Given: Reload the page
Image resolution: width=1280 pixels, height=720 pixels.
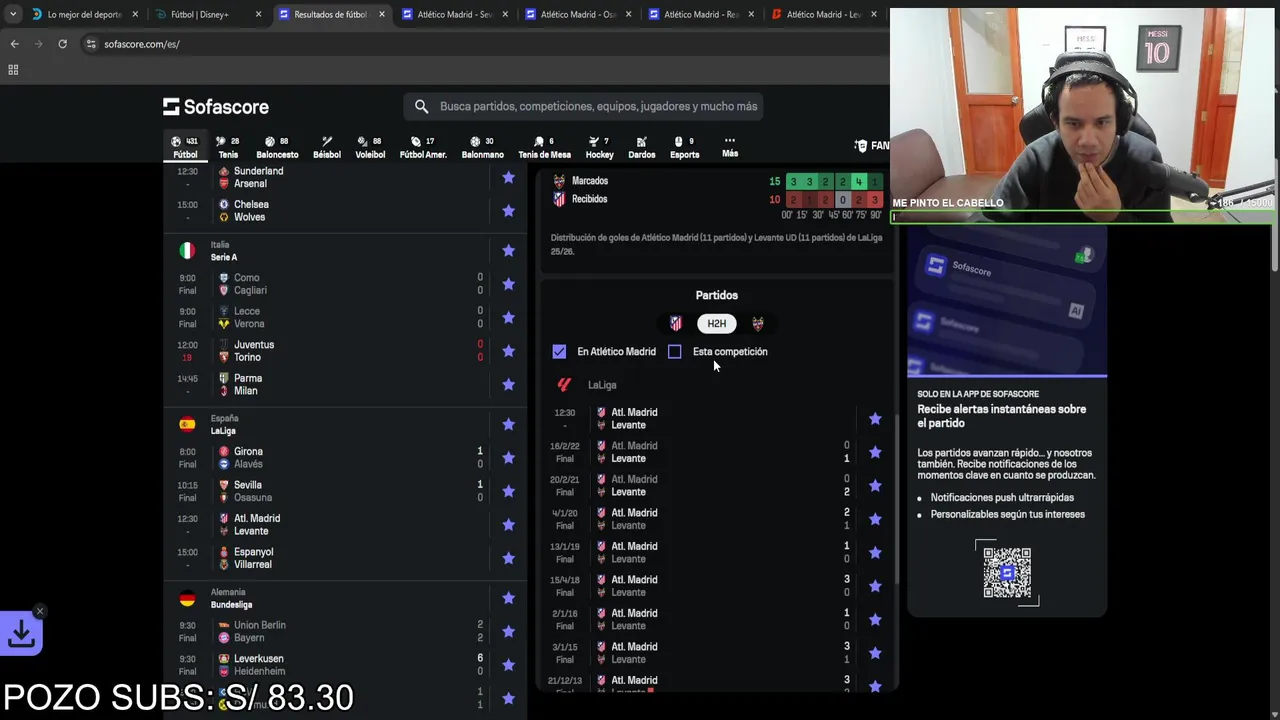Looking at the screenshot, I should (62, 44).
